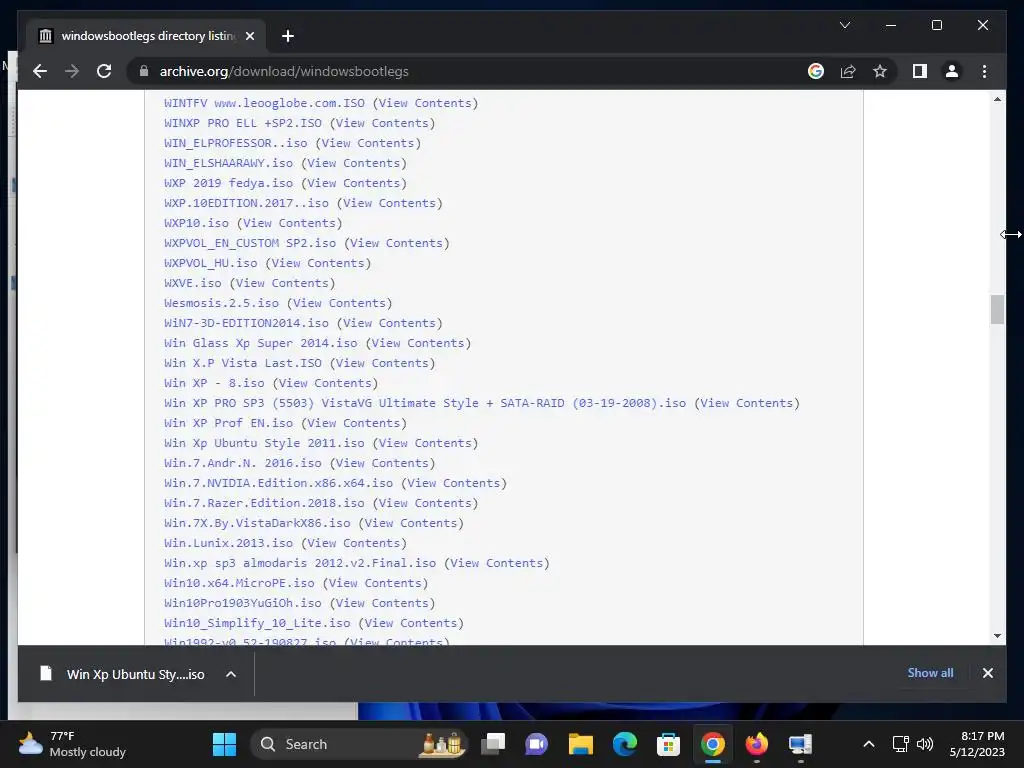Open Wesmosis.2.5.iso link
This screenshot has height=768, width=1024.
[221, 303]
